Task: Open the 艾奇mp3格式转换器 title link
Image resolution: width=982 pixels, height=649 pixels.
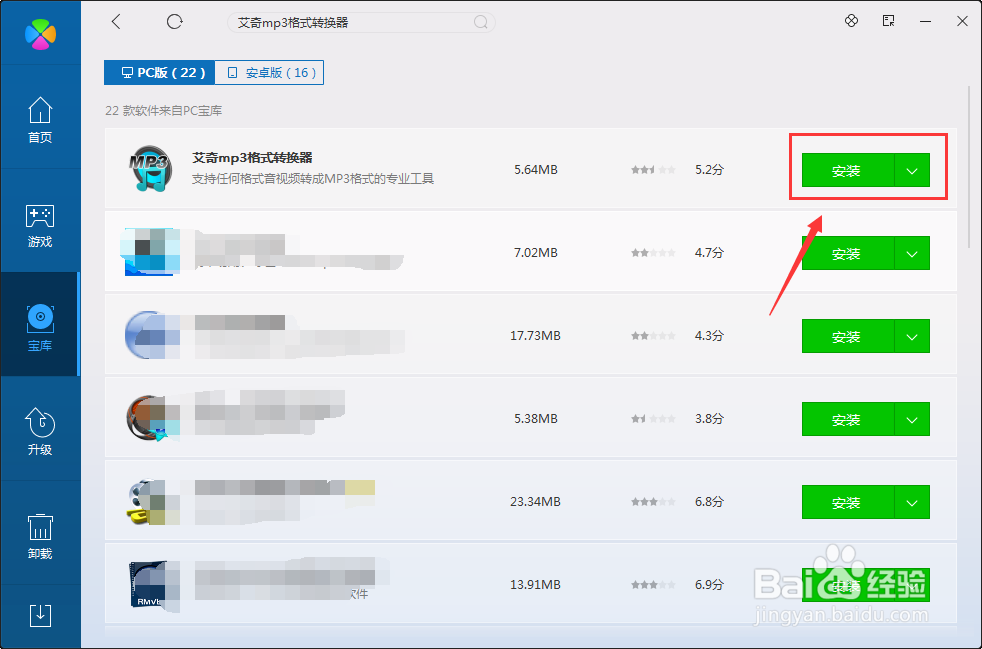Action: [x=252, y=158]
